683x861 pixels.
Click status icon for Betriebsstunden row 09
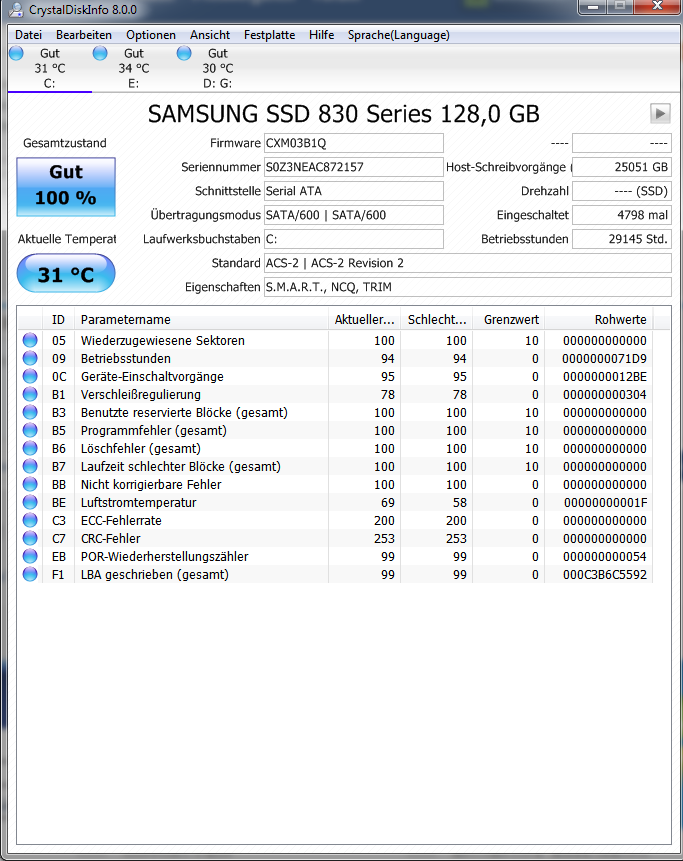point(30,359)
